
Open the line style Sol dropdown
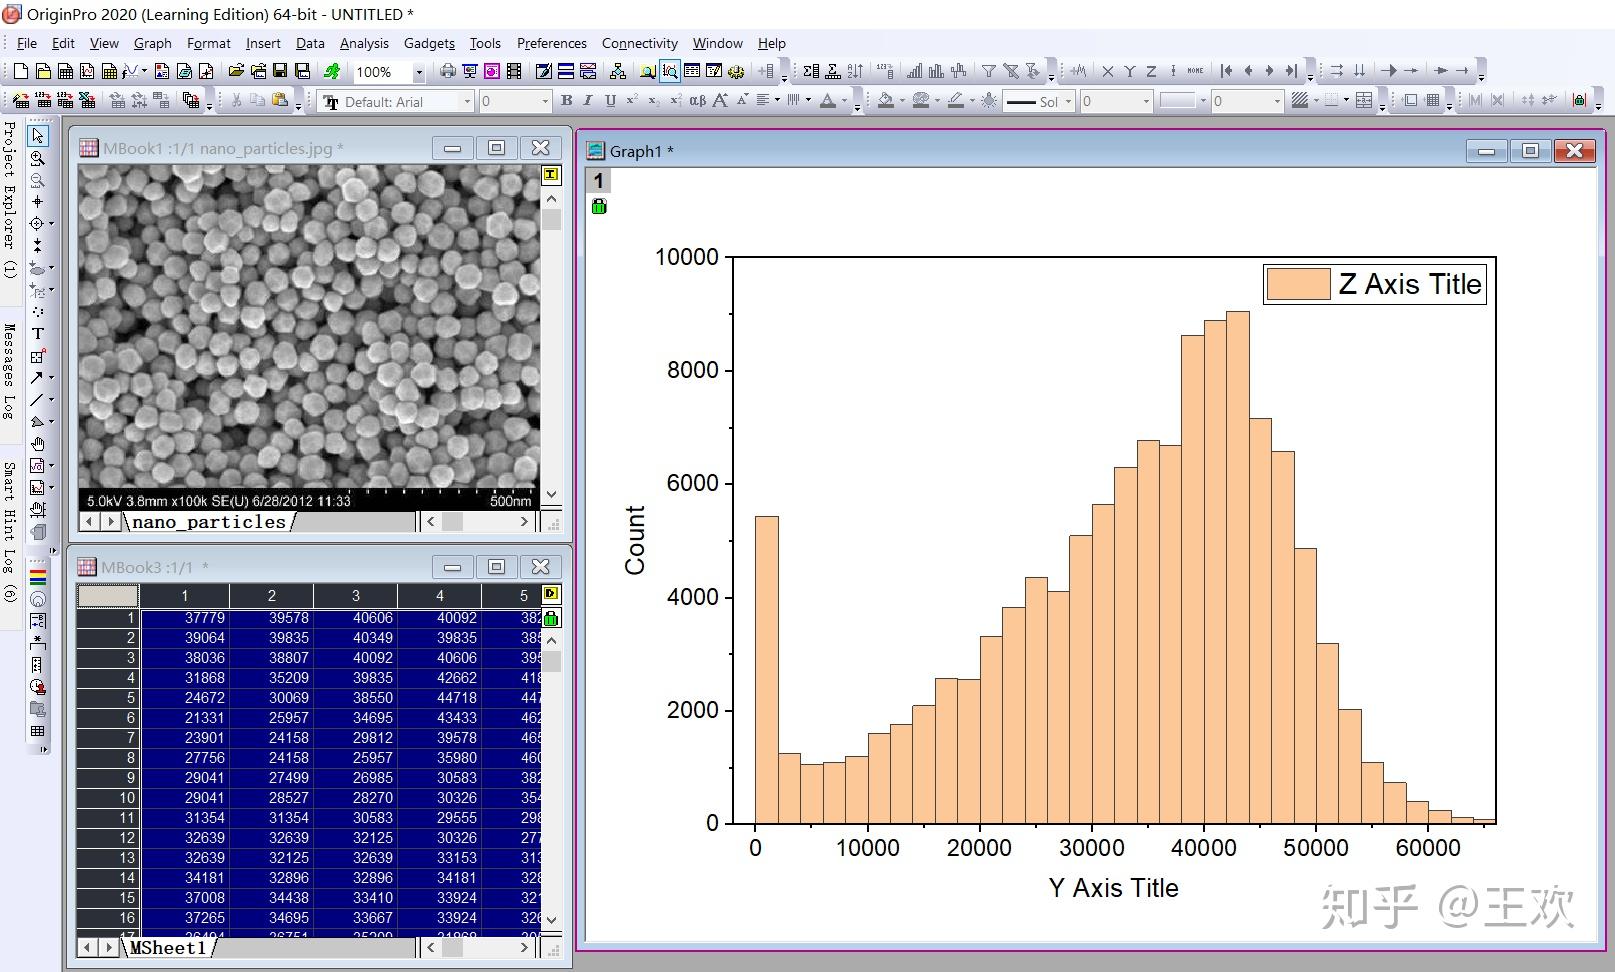click(x=1068, y=102)
